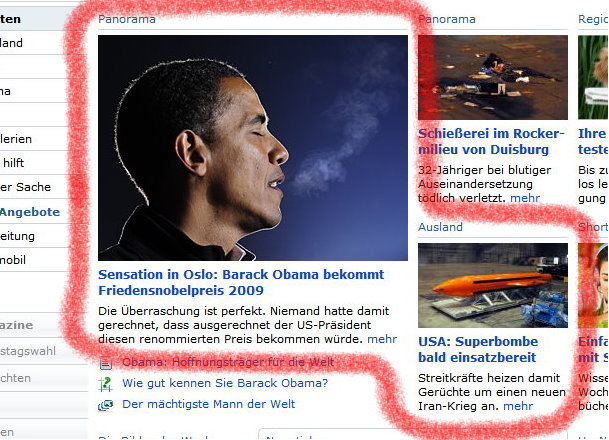Open the Duisburg shooting scene thumbnail
The height and width of the screenshot is (440, 609).
pos(493,77)
